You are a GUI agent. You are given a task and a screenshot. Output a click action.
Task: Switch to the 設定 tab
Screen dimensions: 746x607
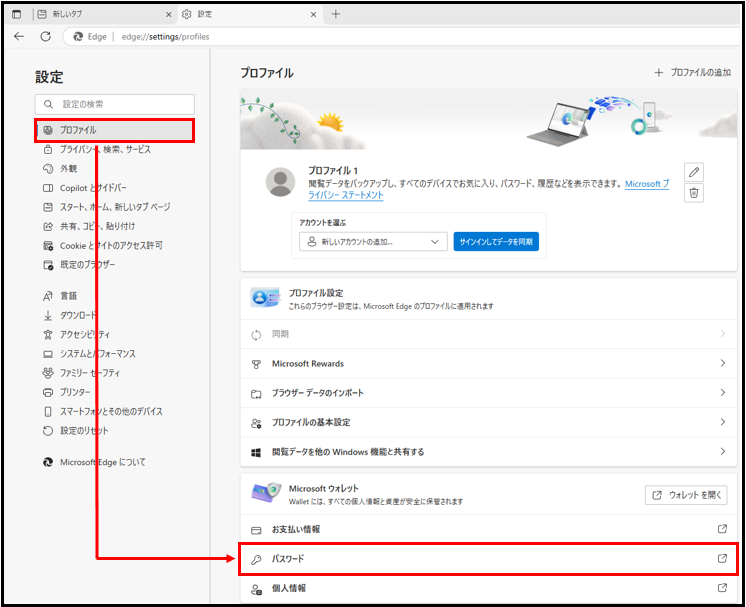250,14
